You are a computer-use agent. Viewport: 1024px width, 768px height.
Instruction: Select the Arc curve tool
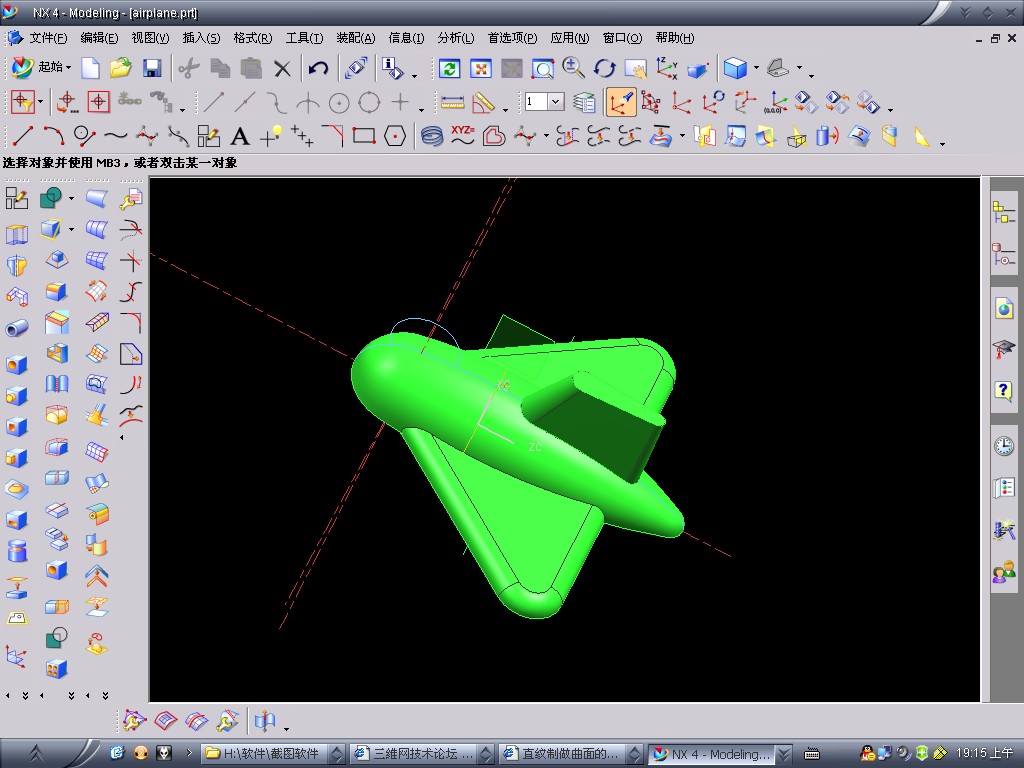(54, 136)
